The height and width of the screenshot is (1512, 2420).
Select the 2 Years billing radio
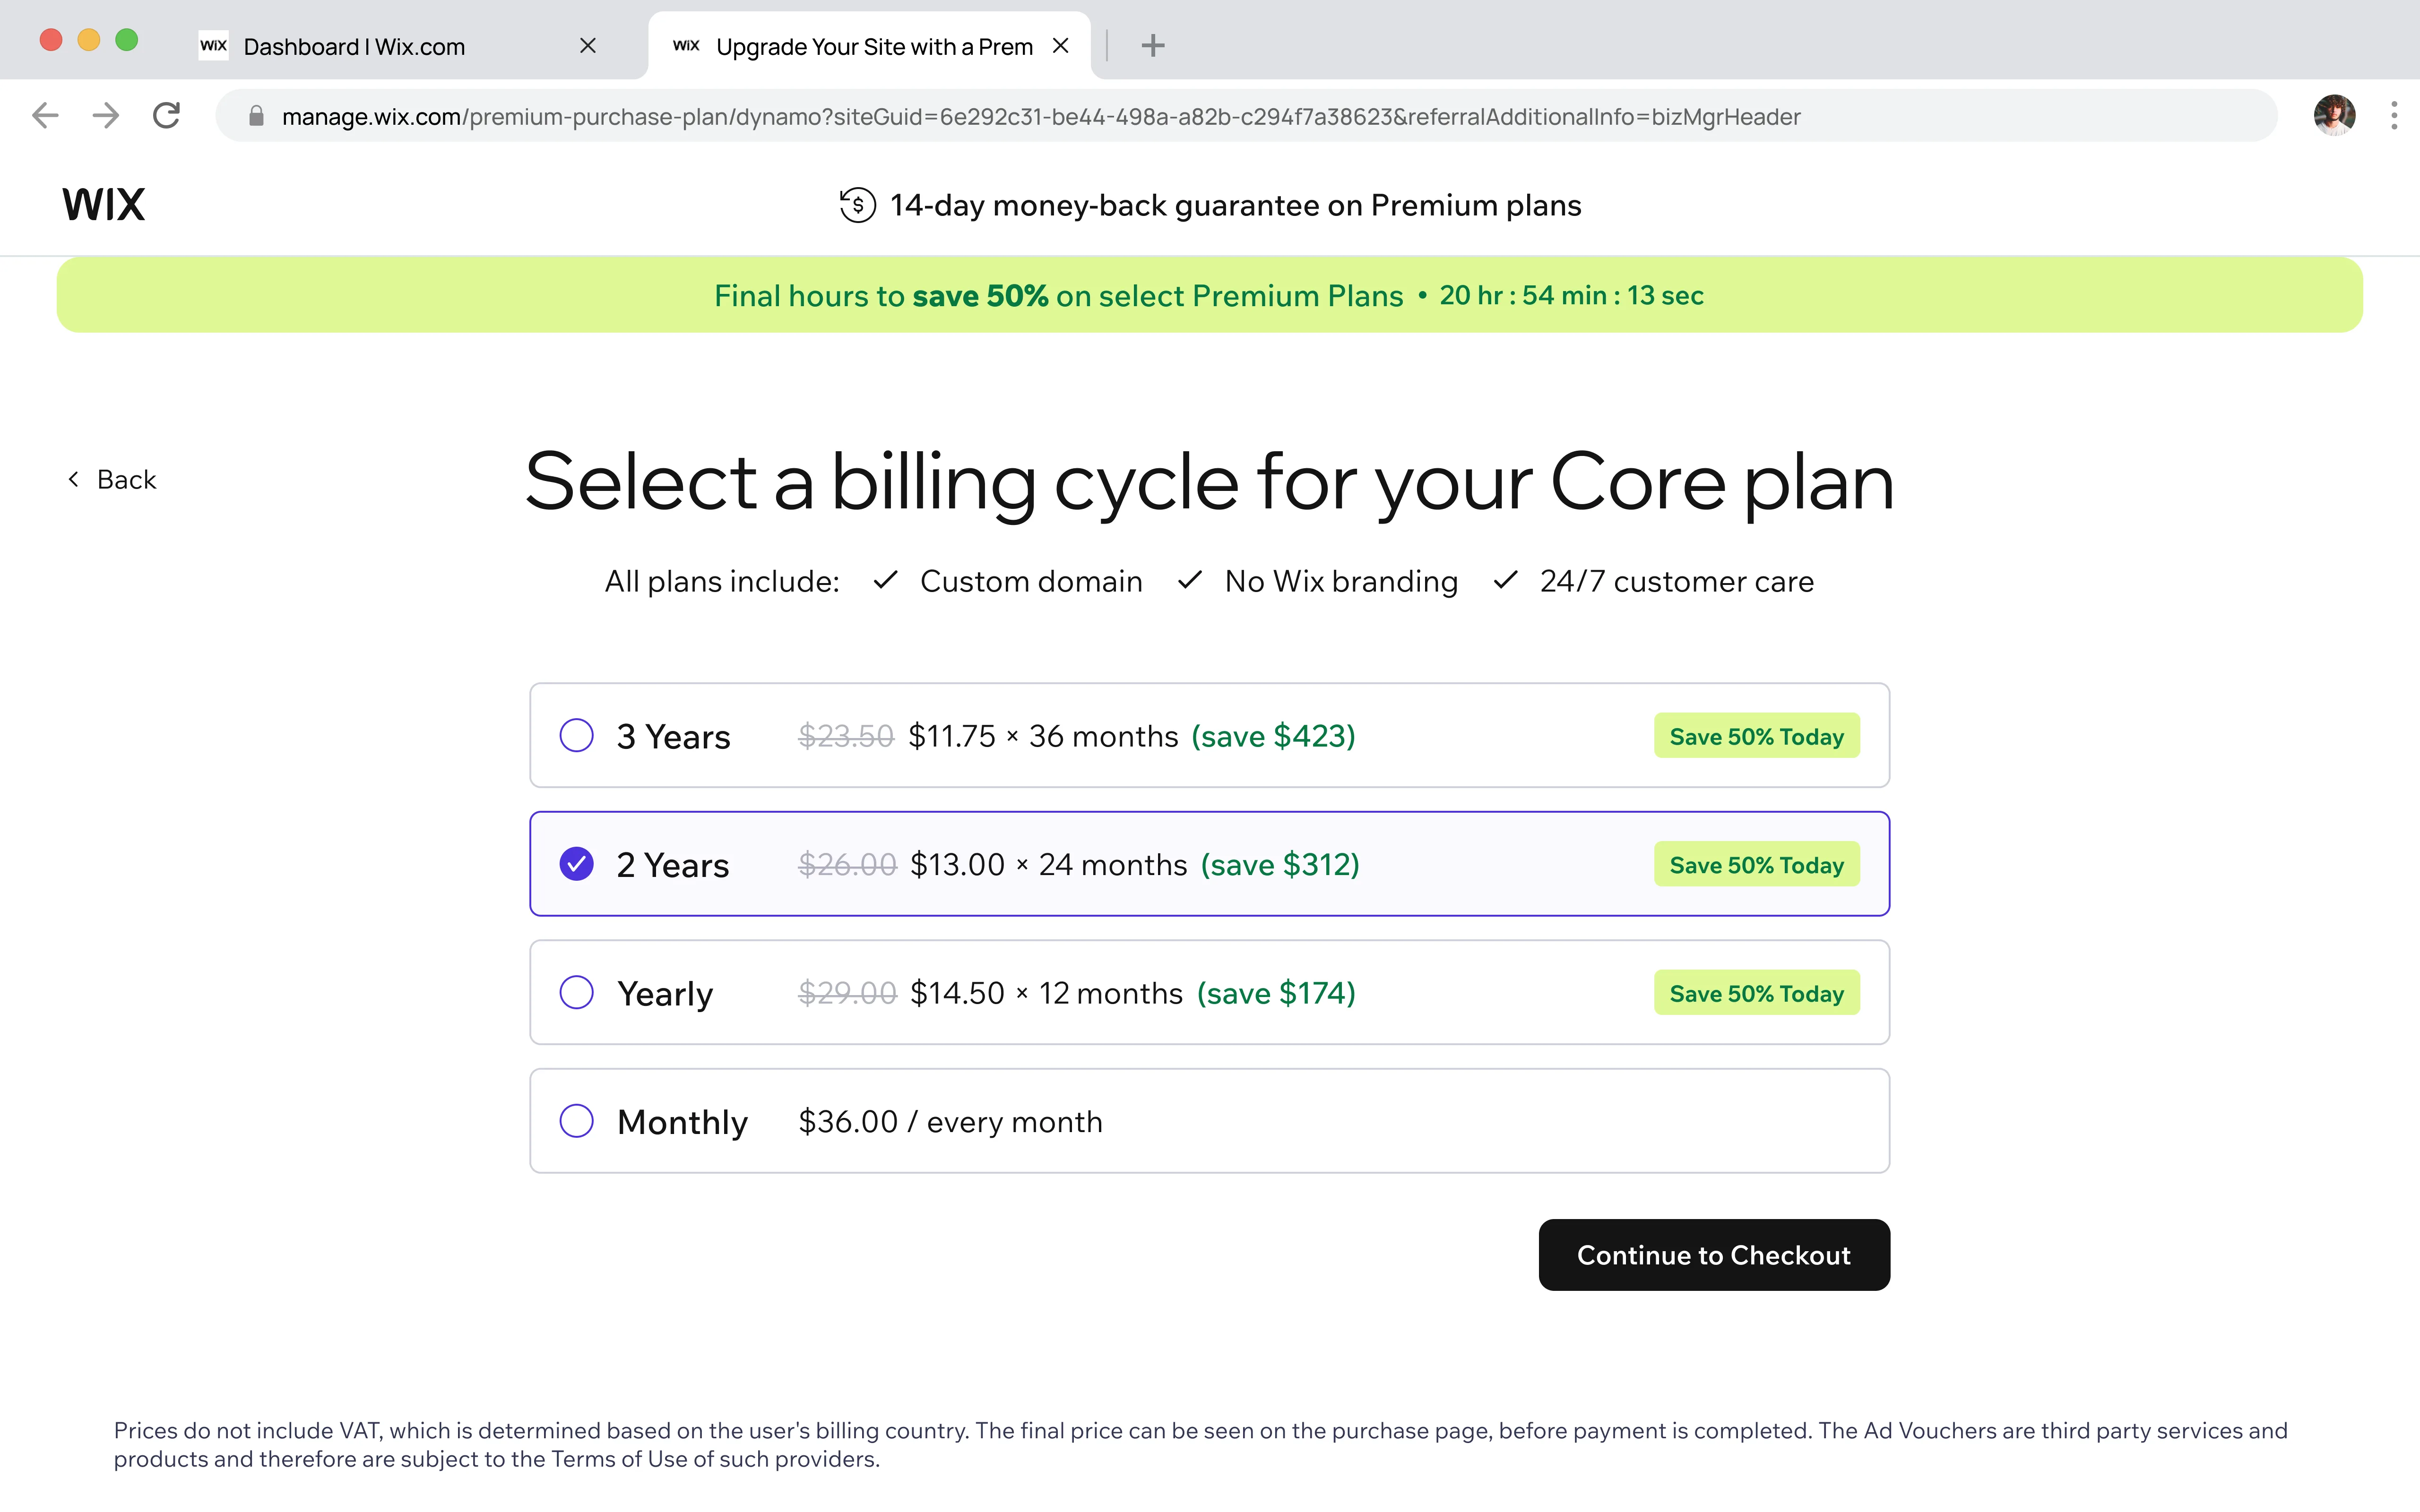(576, 864)
